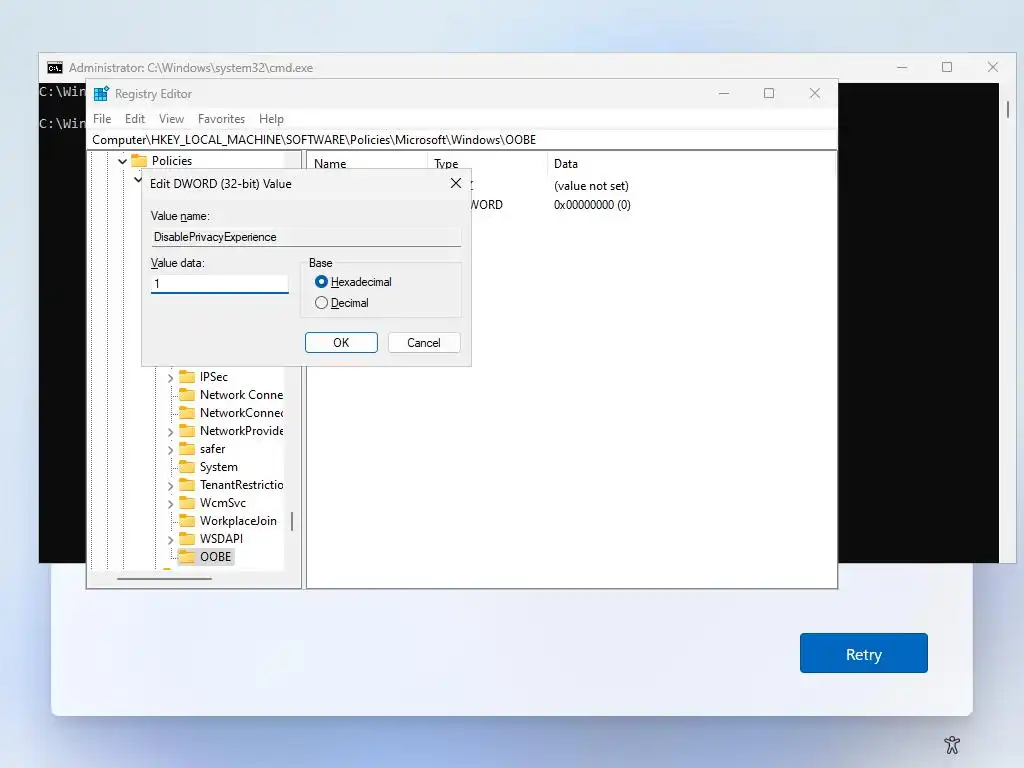Screen dimensions: 1024x768
Task: Expand the WSDAPI tree node
Action: point(170,539)
